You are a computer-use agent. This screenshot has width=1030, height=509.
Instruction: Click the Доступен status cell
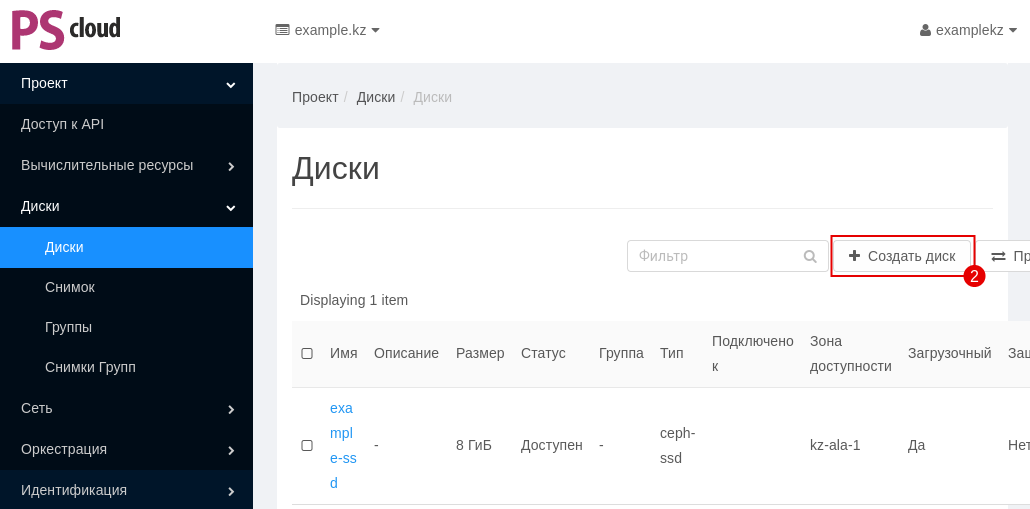pos(552,445)
